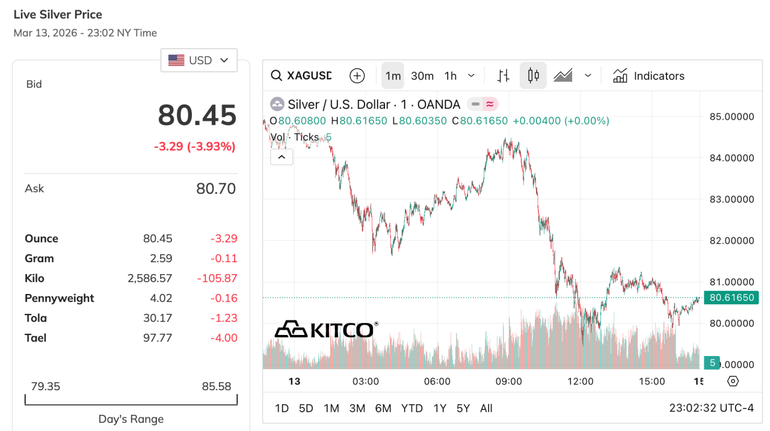Screen dimensions: 770x431
Task: Select the 1M date range tab
Action: (331, 408)
